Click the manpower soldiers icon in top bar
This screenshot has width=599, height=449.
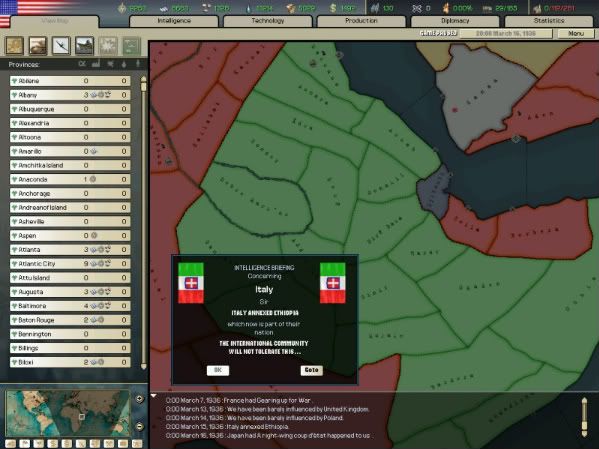[376, 8]
